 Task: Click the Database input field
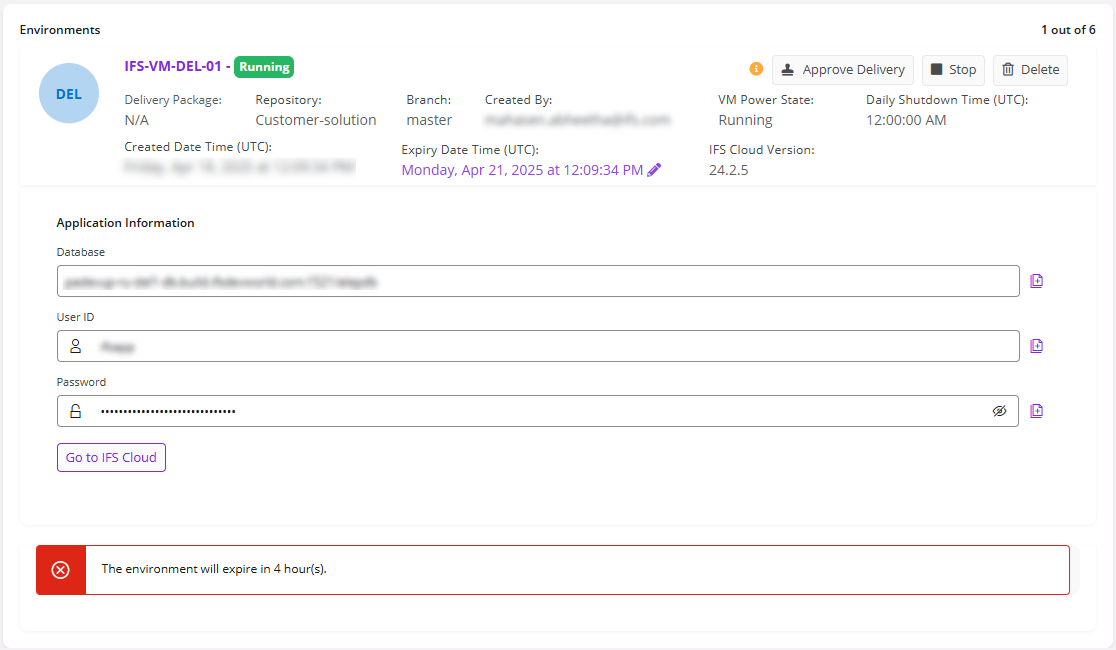(538, 281)
